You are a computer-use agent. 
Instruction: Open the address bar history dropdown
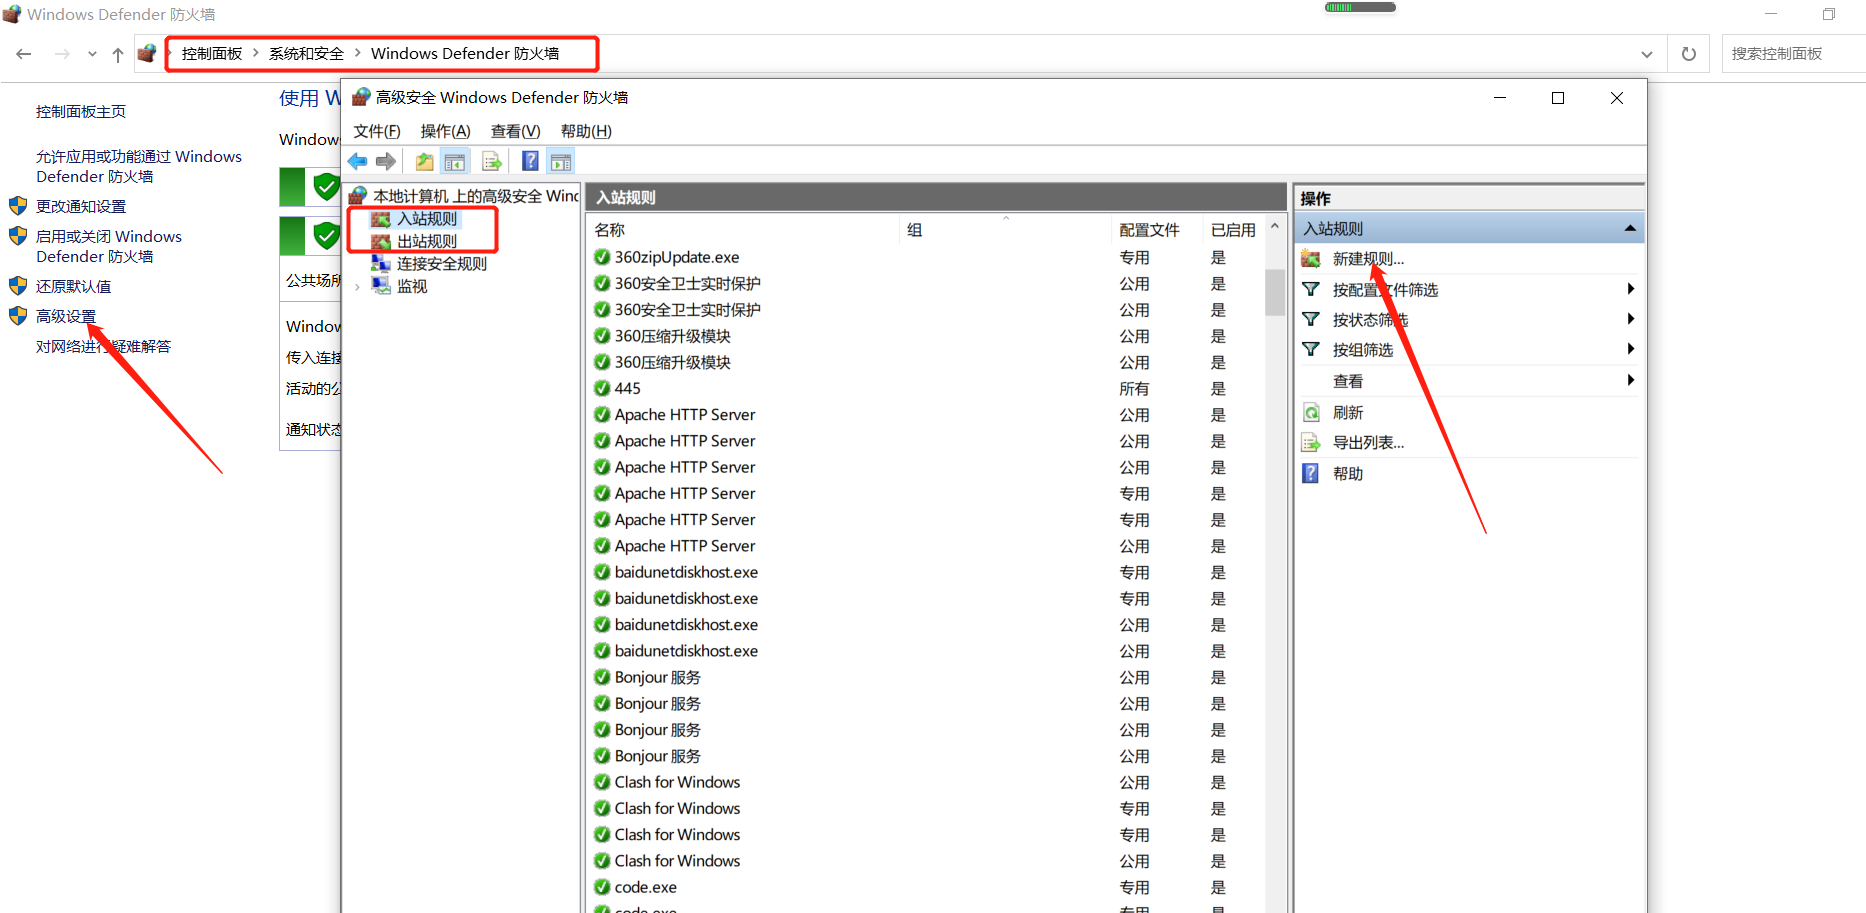(x=1647, y=54)
